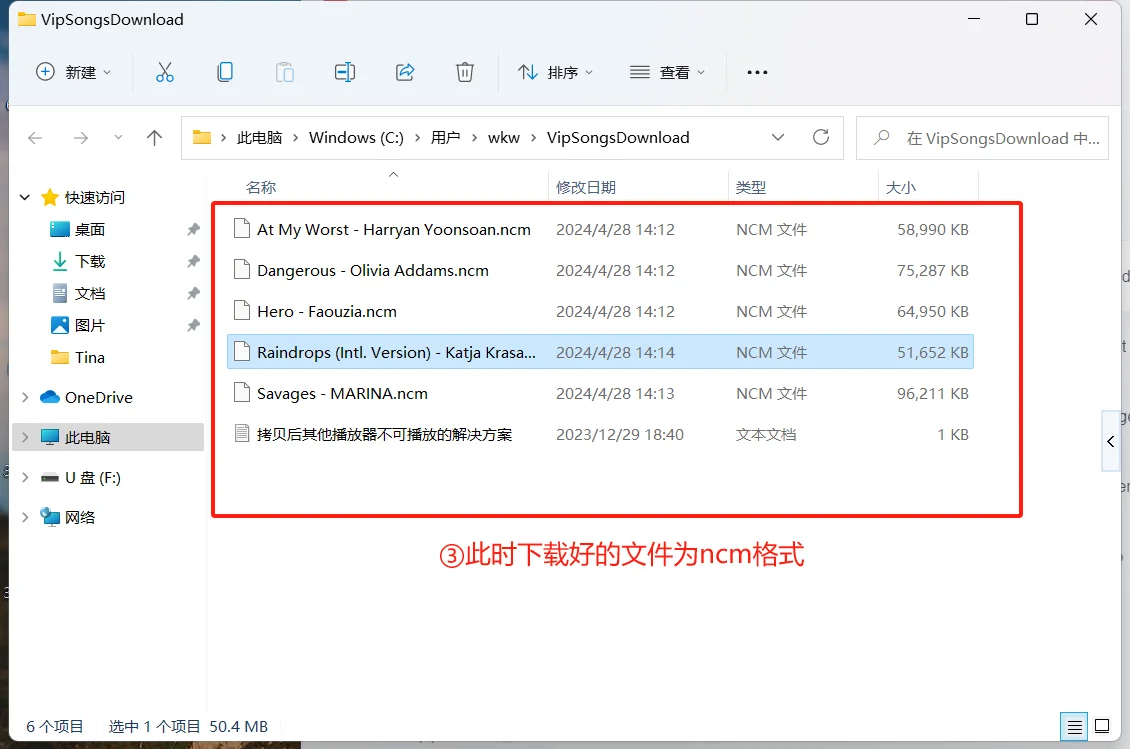Click the pin icon next to 图片

(193, 325)
